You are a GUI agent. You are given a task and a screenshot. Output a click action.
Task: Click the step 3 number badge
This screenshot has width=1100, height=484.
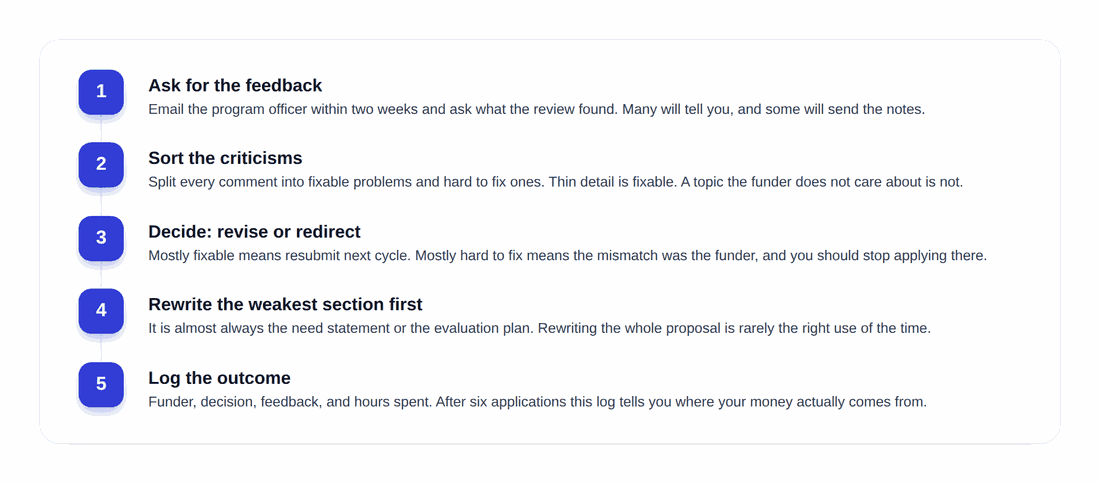[101, 238]
